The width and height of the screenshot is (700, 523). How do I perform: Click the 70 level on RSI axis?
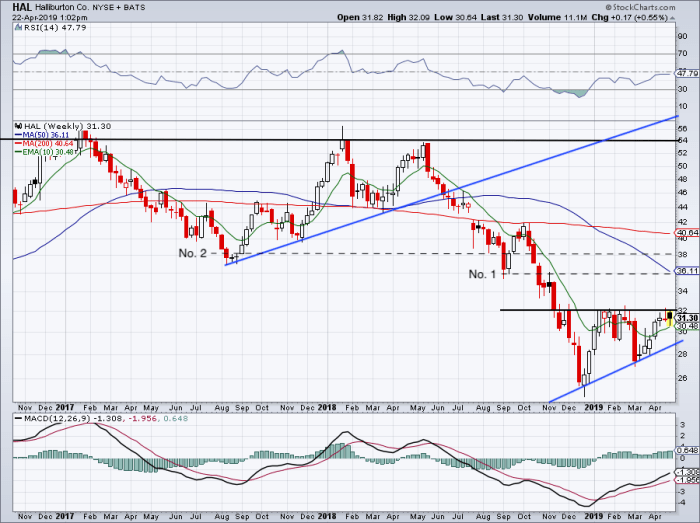tap(683, 54)
